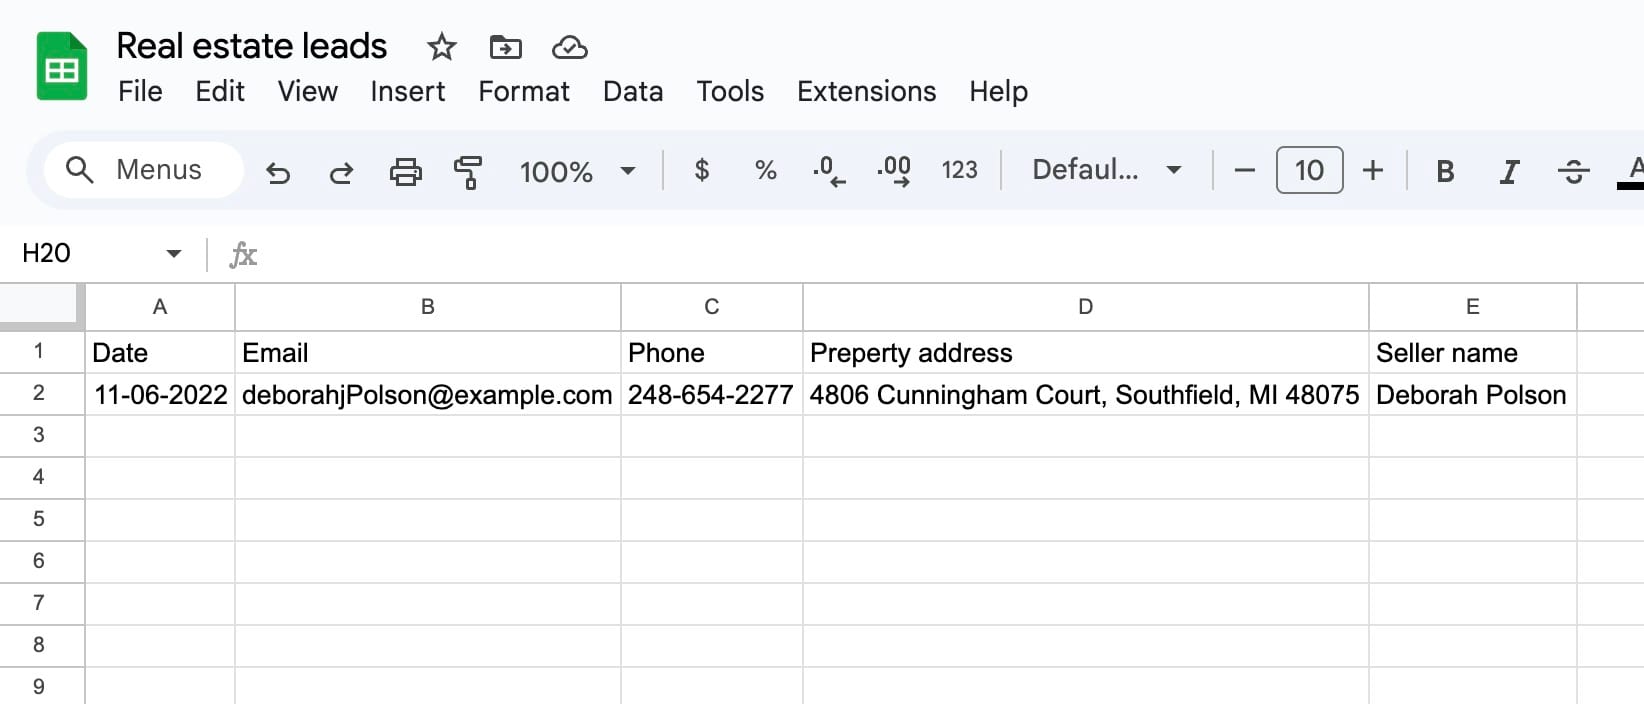Toggle italic formatting
Image resolution: width=1644 pixels, height=704 pixels.
pyautogui.click(x=1508, y=172)
